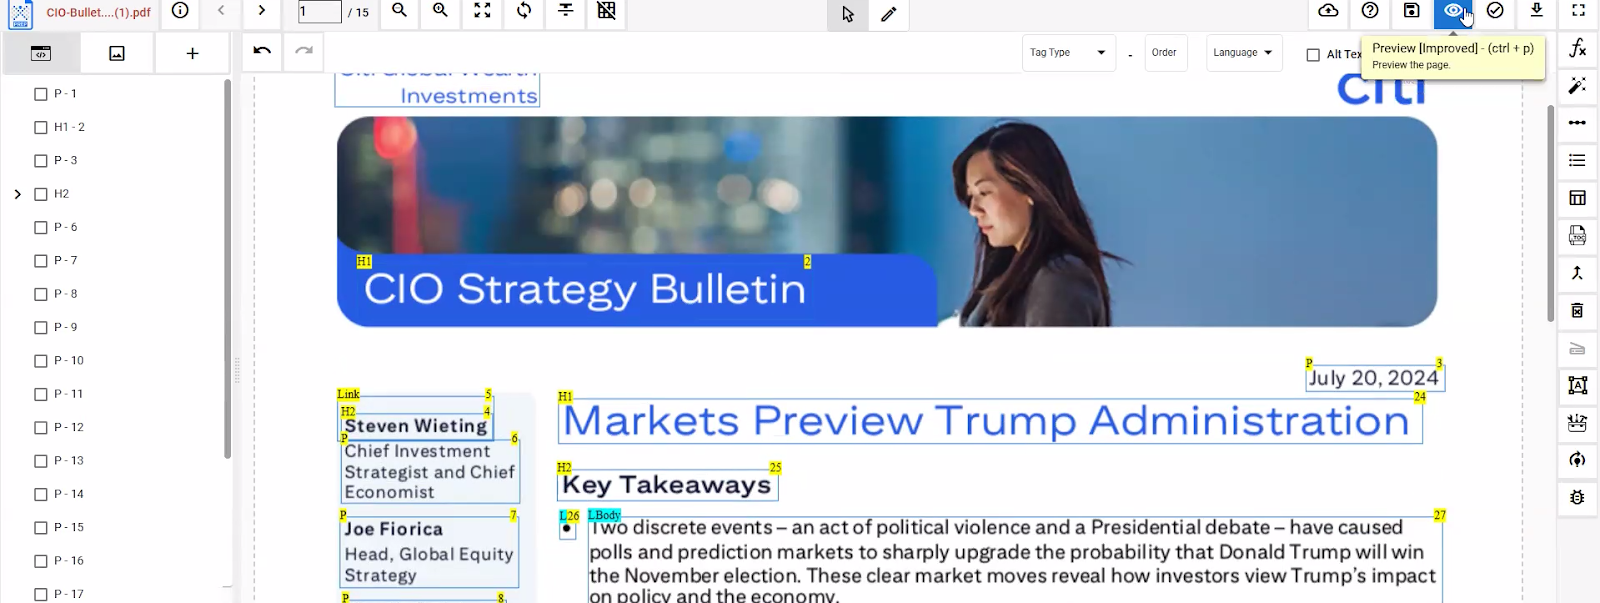Open the help question mark icon
This screenshot has height=603, width=1600.
coord(1370,10)
